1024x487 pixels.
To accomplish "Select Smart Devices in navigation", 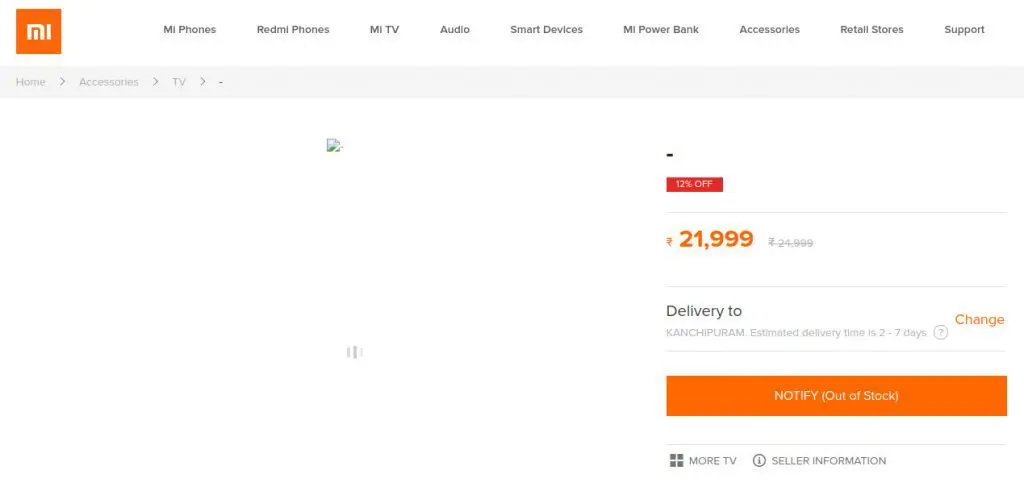I will 546,30.
